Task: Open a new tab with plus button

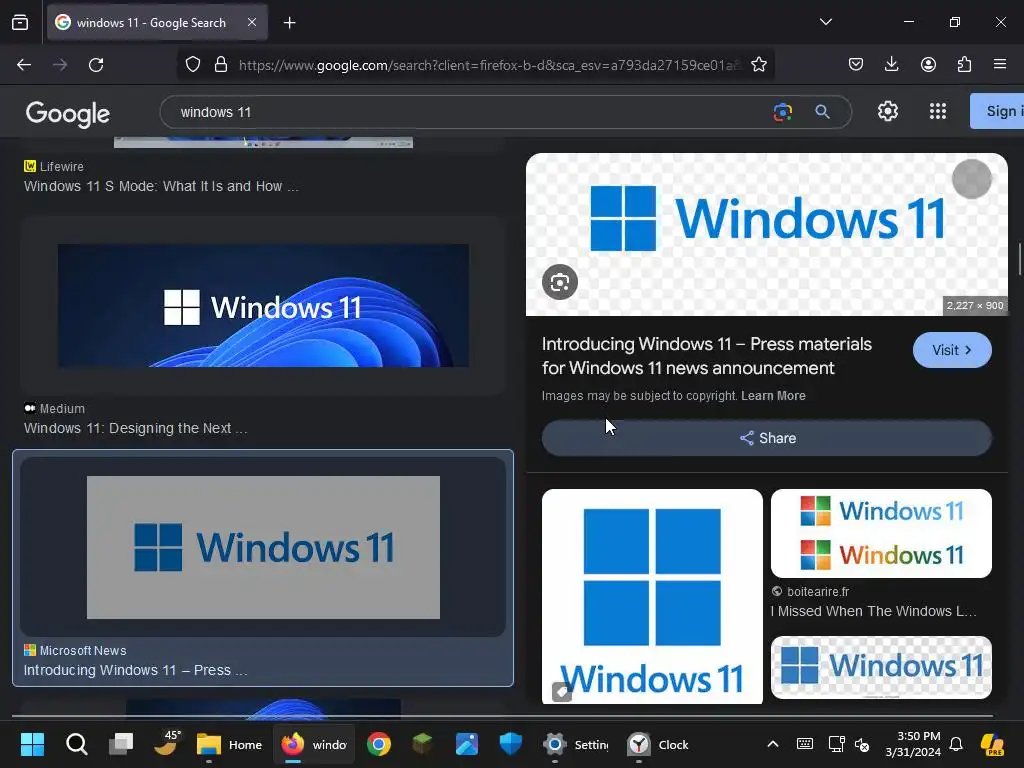Action: pos(289,23)
